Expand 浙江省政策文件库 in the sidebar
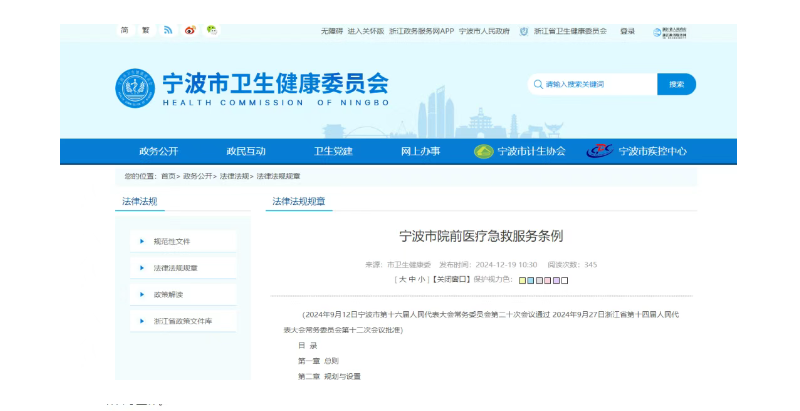Viewport: 800px width, 411px height. point(182,321)
